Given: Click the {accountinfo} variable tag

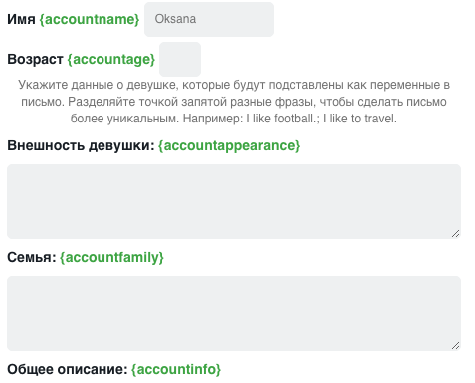Looking at the screenshot, I should [176, 369].
